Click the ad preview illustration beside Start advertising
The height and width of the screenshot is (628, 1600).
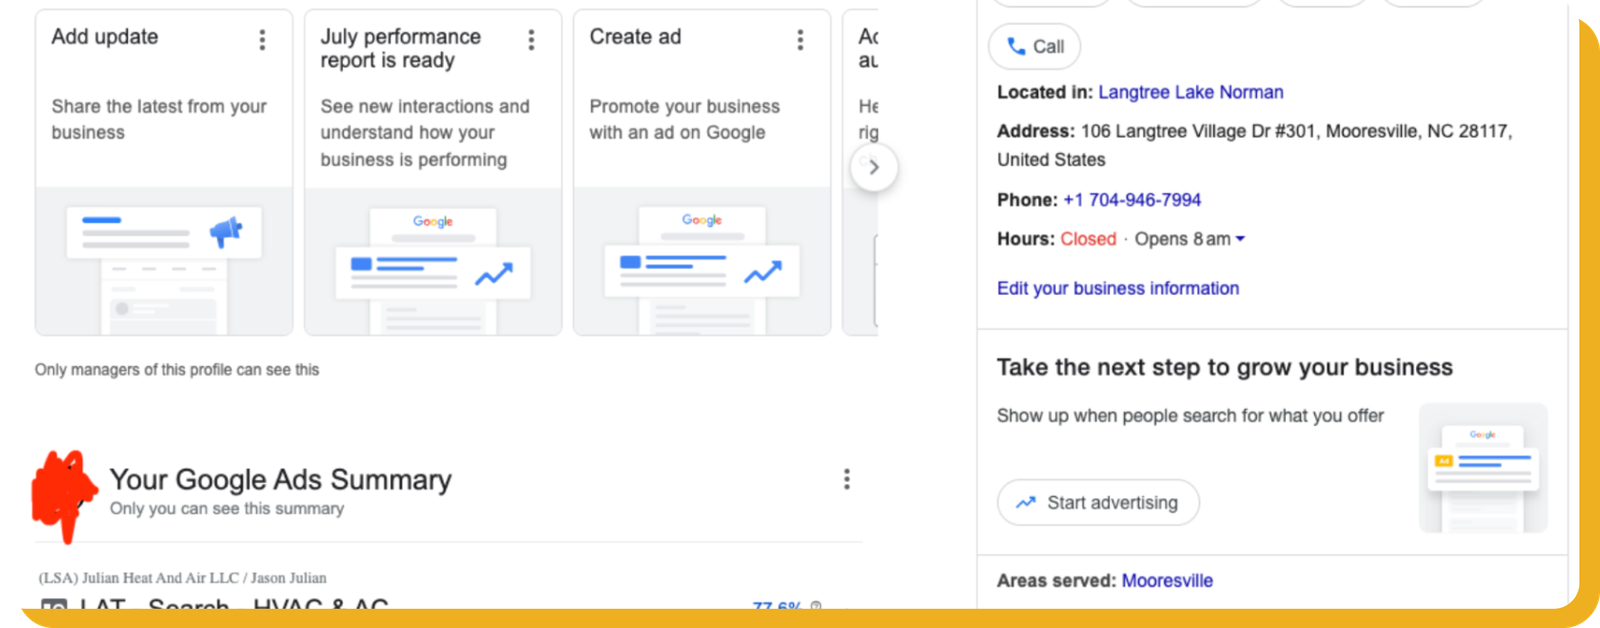click(x=1483, y=467)
